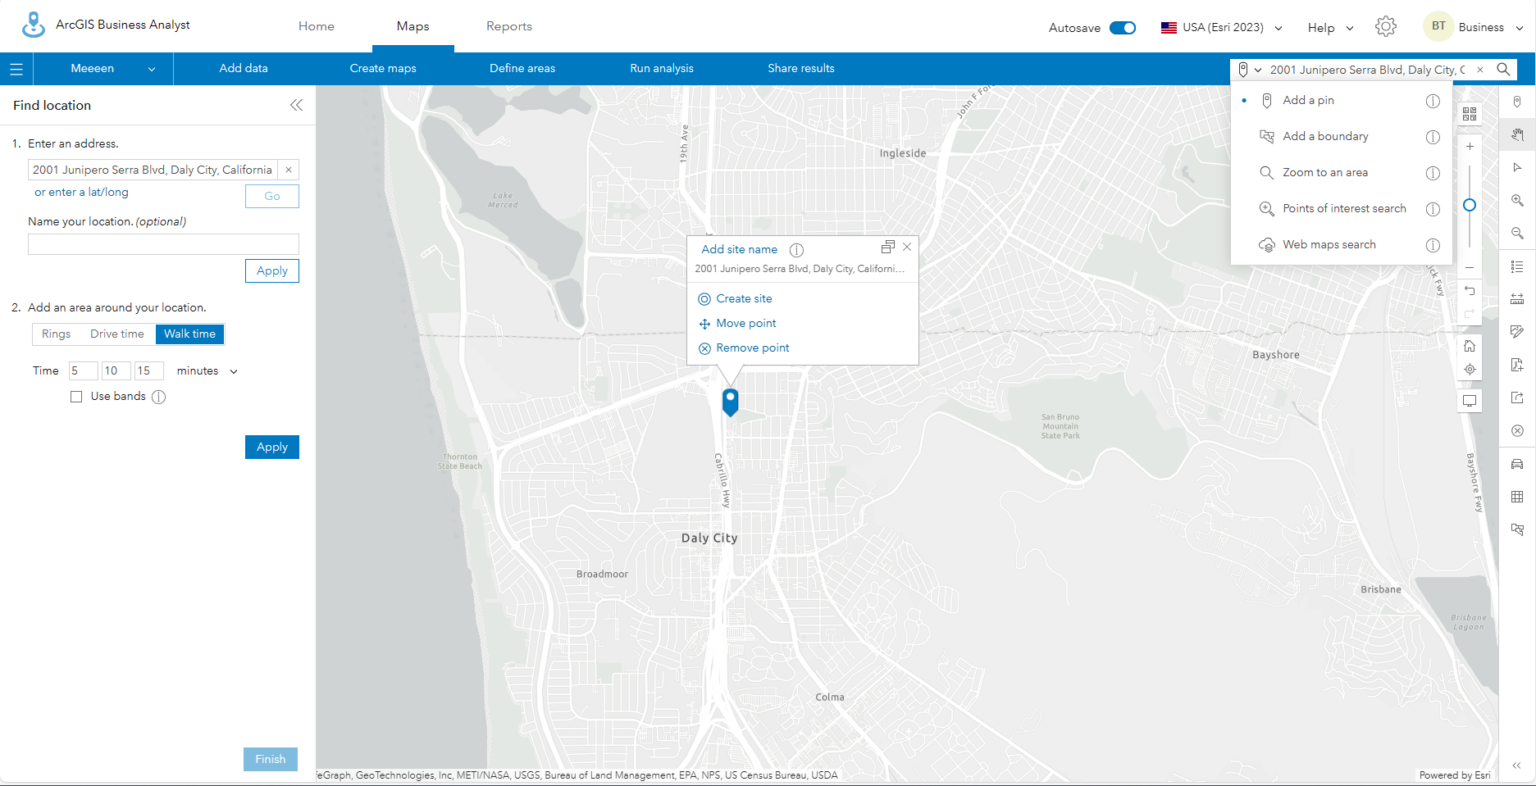Click the 'or enter a lat/long' link

point(81,192)
